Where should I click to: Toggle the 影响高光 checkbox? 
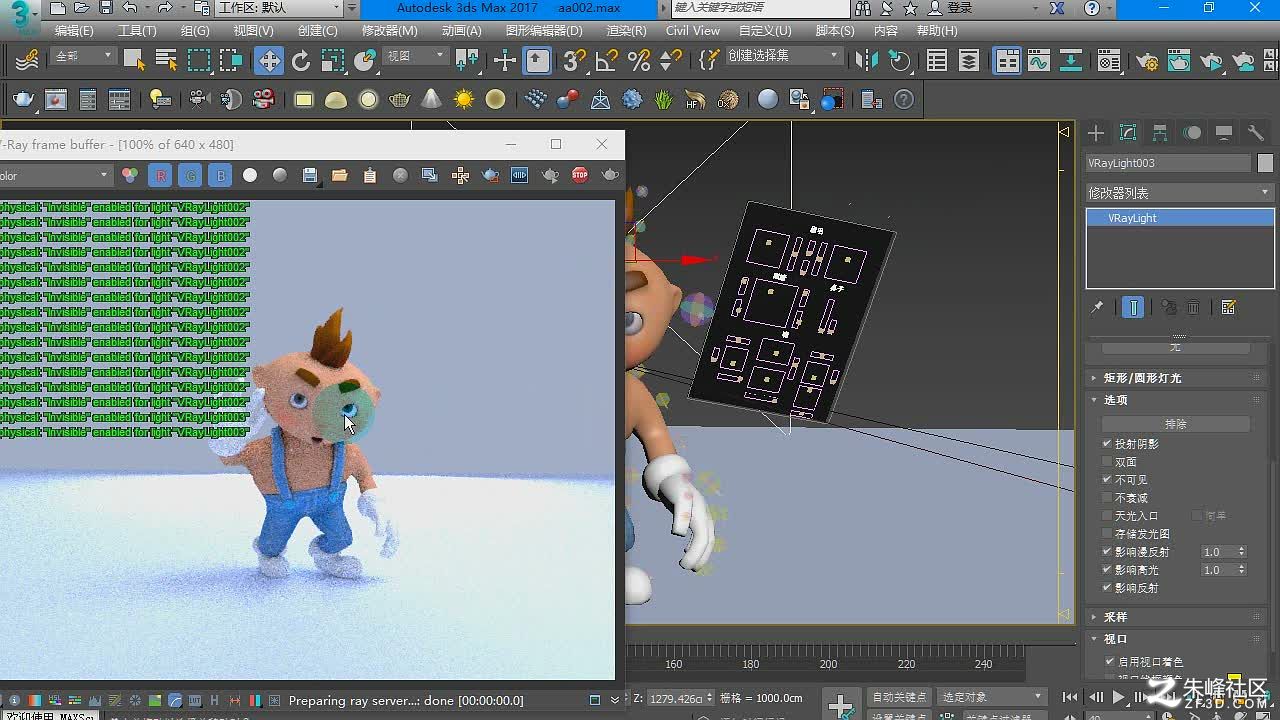click(x=1107, y=570)
